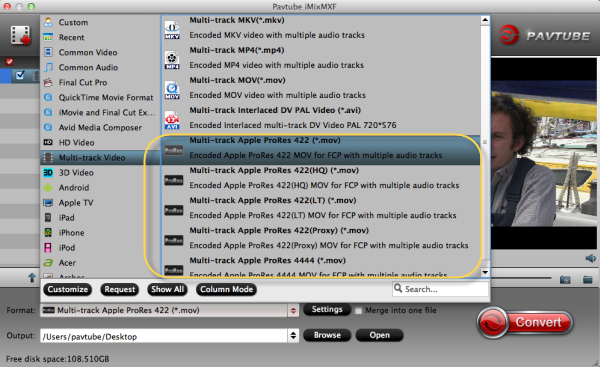Open the snapshot folder icon
Screen dimensions: 600x367
coord(588,280)
